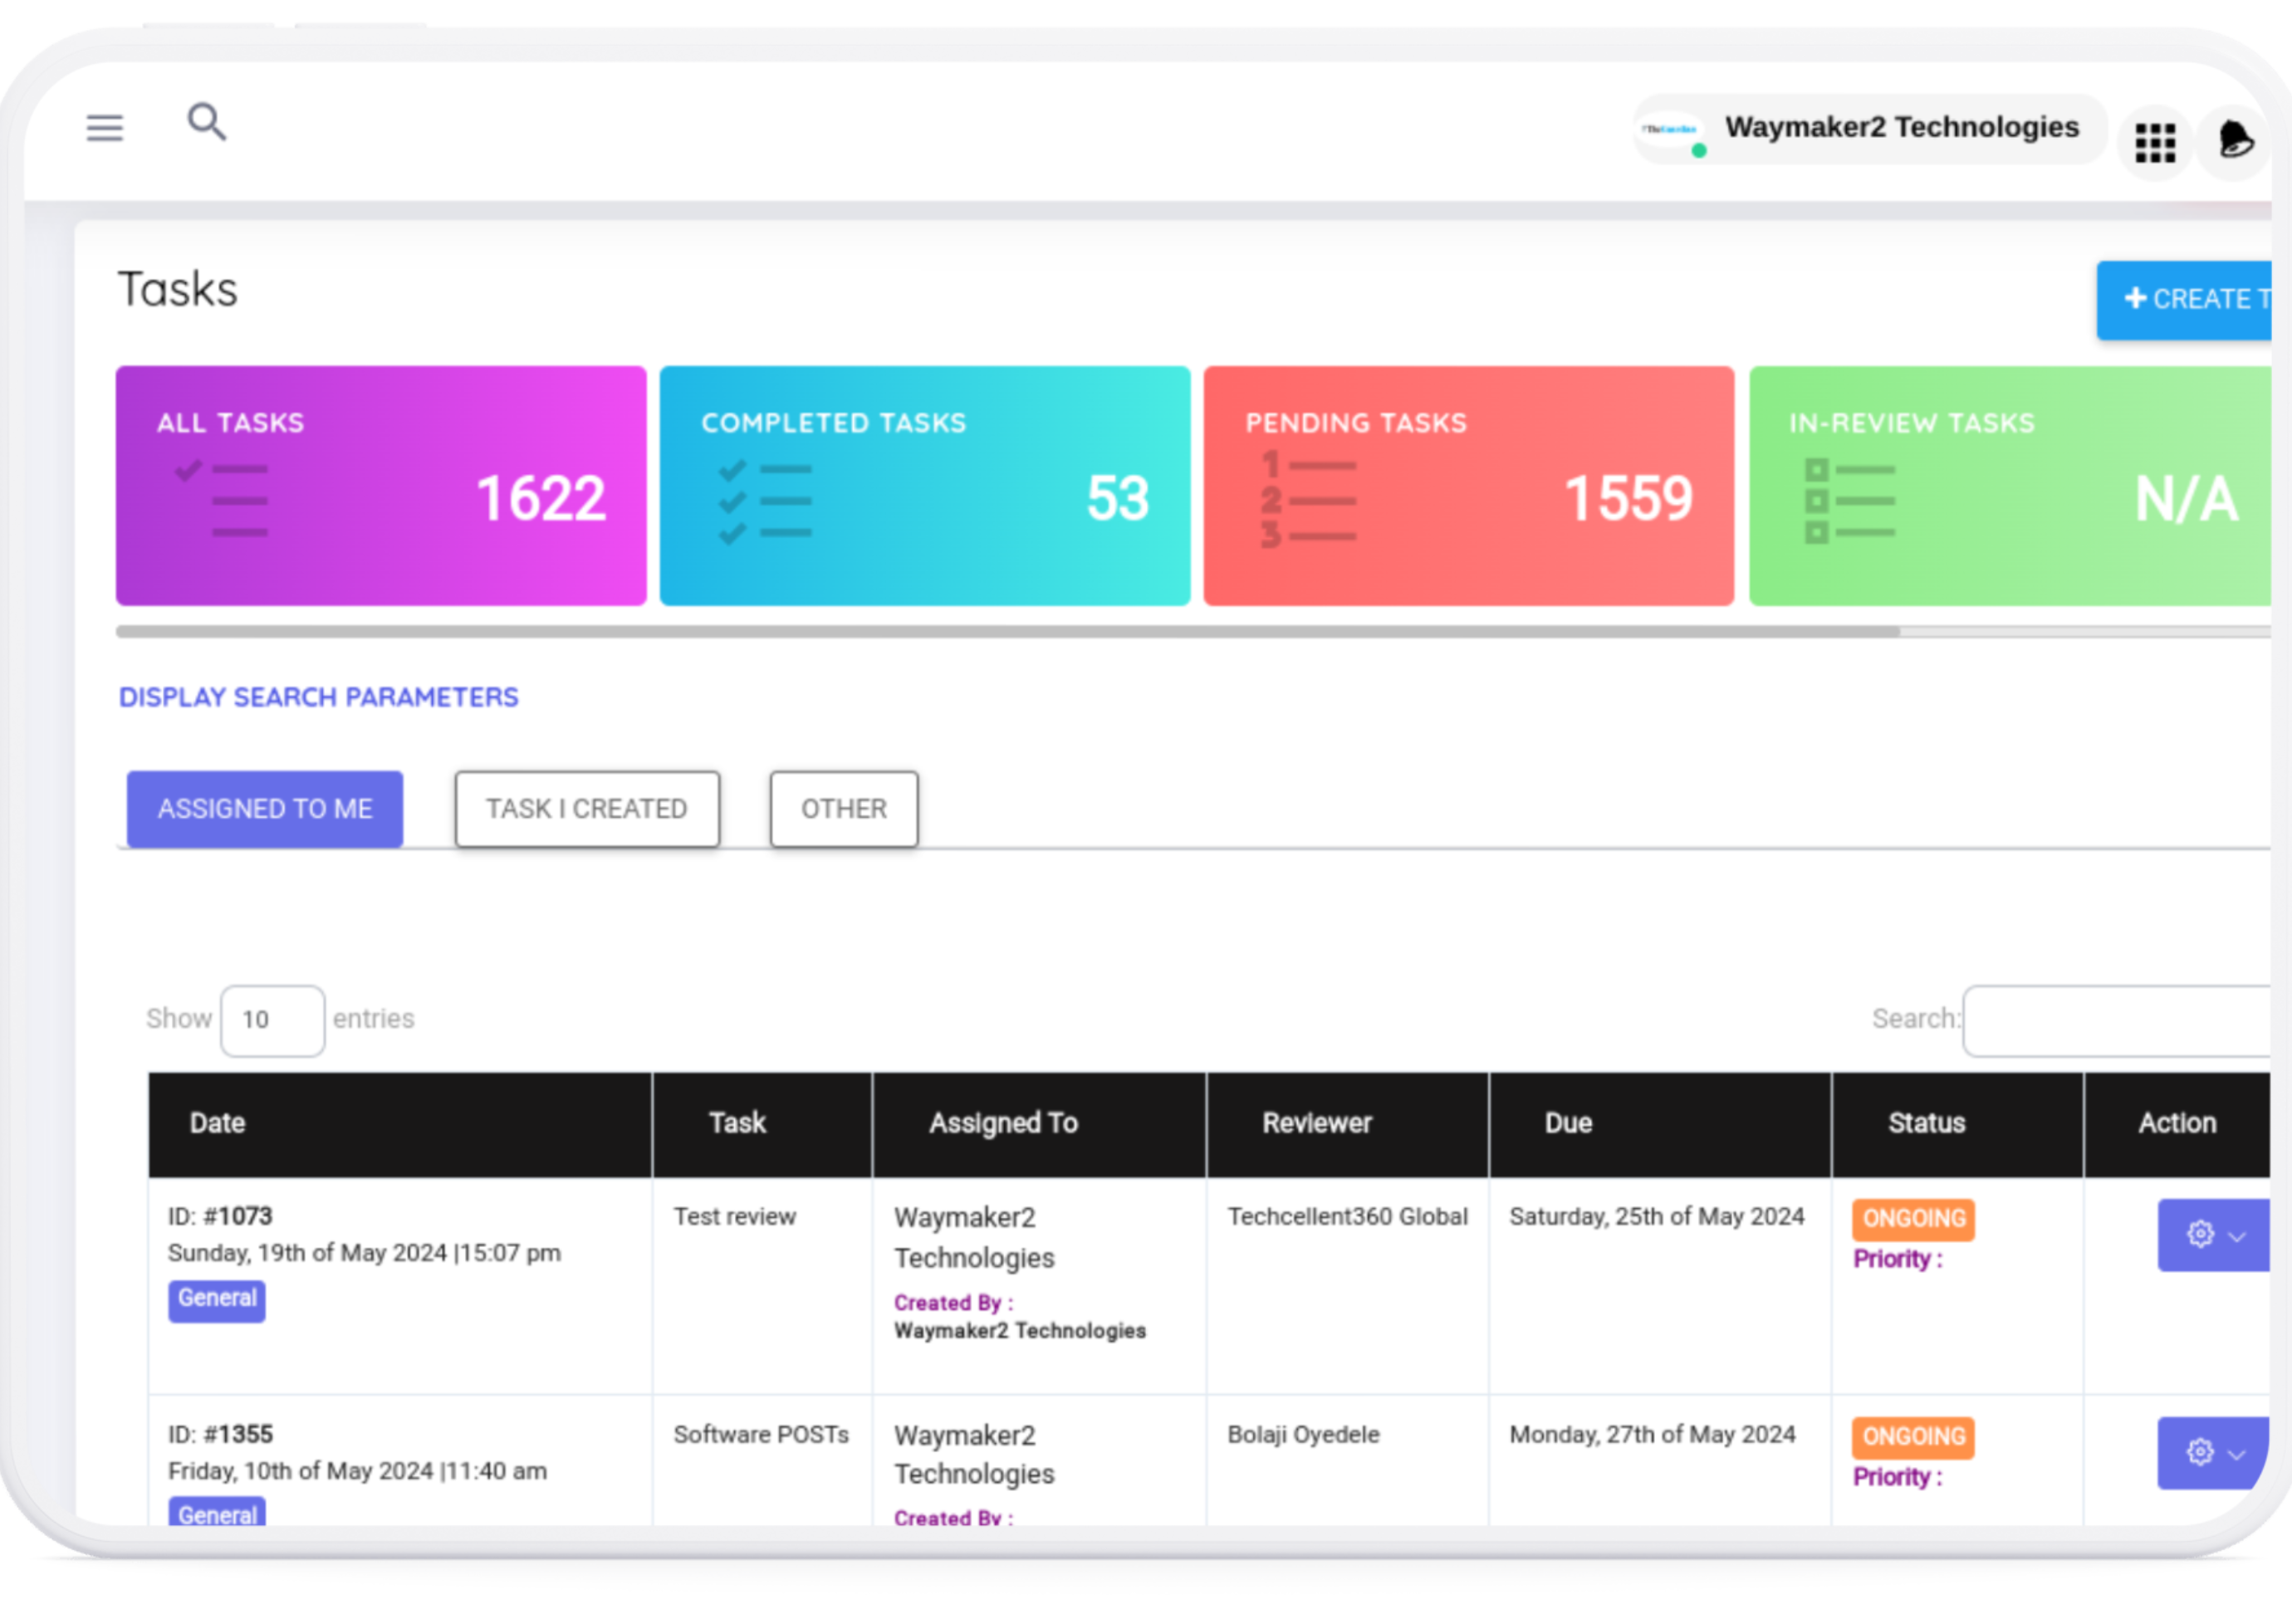The width and height of the screenshot is (2292, 1624).
Task: Click the Completed Tasks checkmarks icon
Action: point(765,501)
